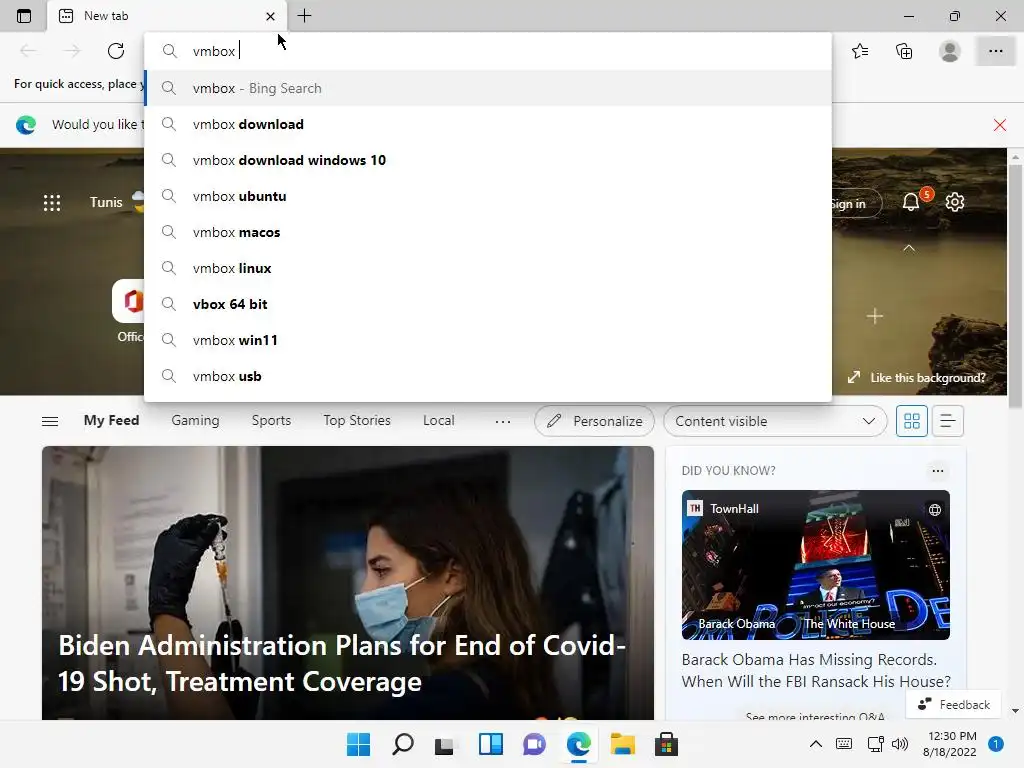
Task: Open the Windows Start menu
Action: tap(358, 744)
